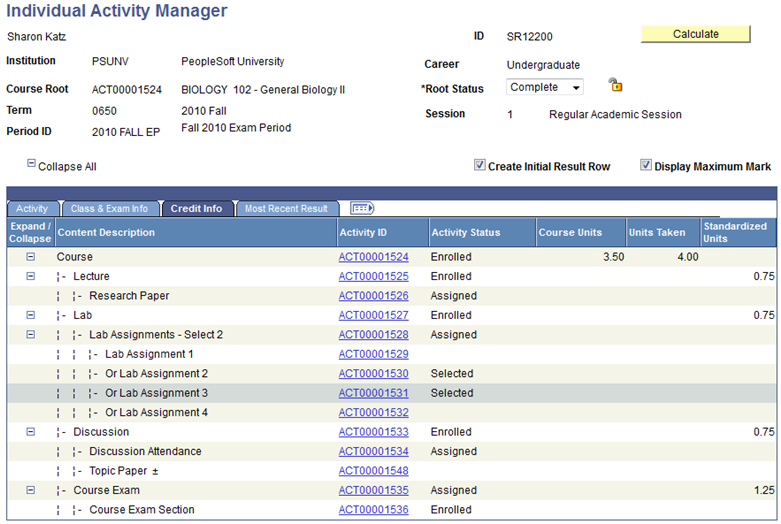Open activity link ACT00001530
The height and width of the screenshot is (524, 781).
pyautogui.click(x=374, y=374)
